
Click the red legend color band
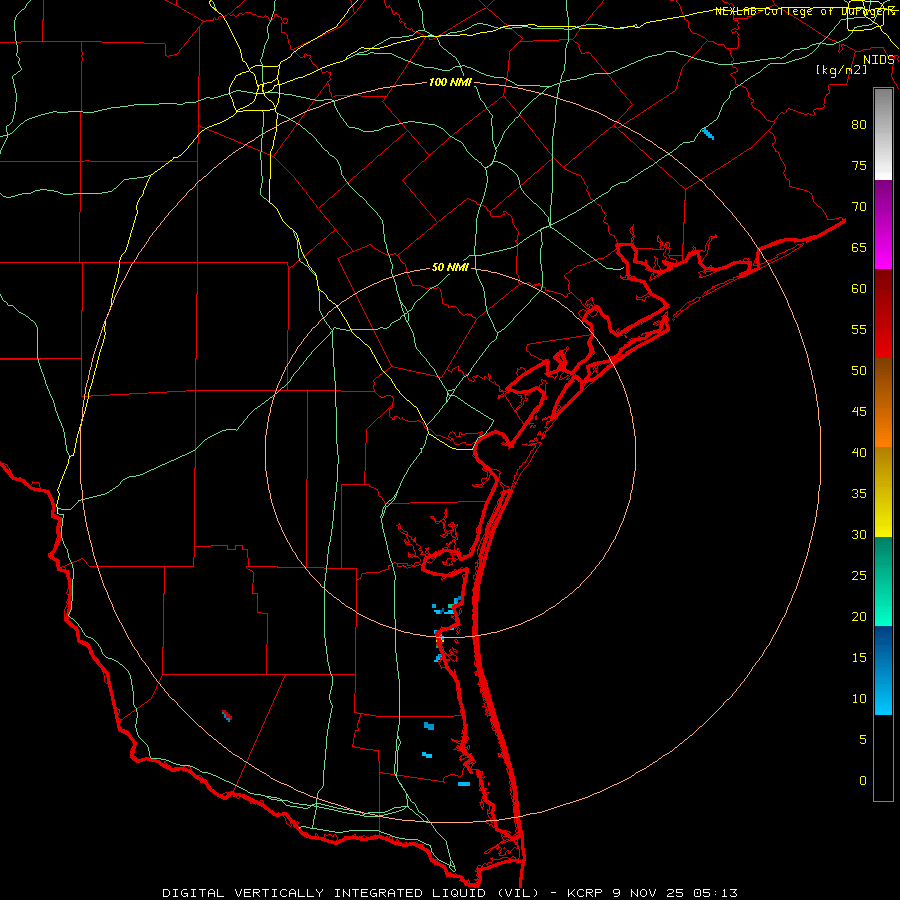[883, 313]
